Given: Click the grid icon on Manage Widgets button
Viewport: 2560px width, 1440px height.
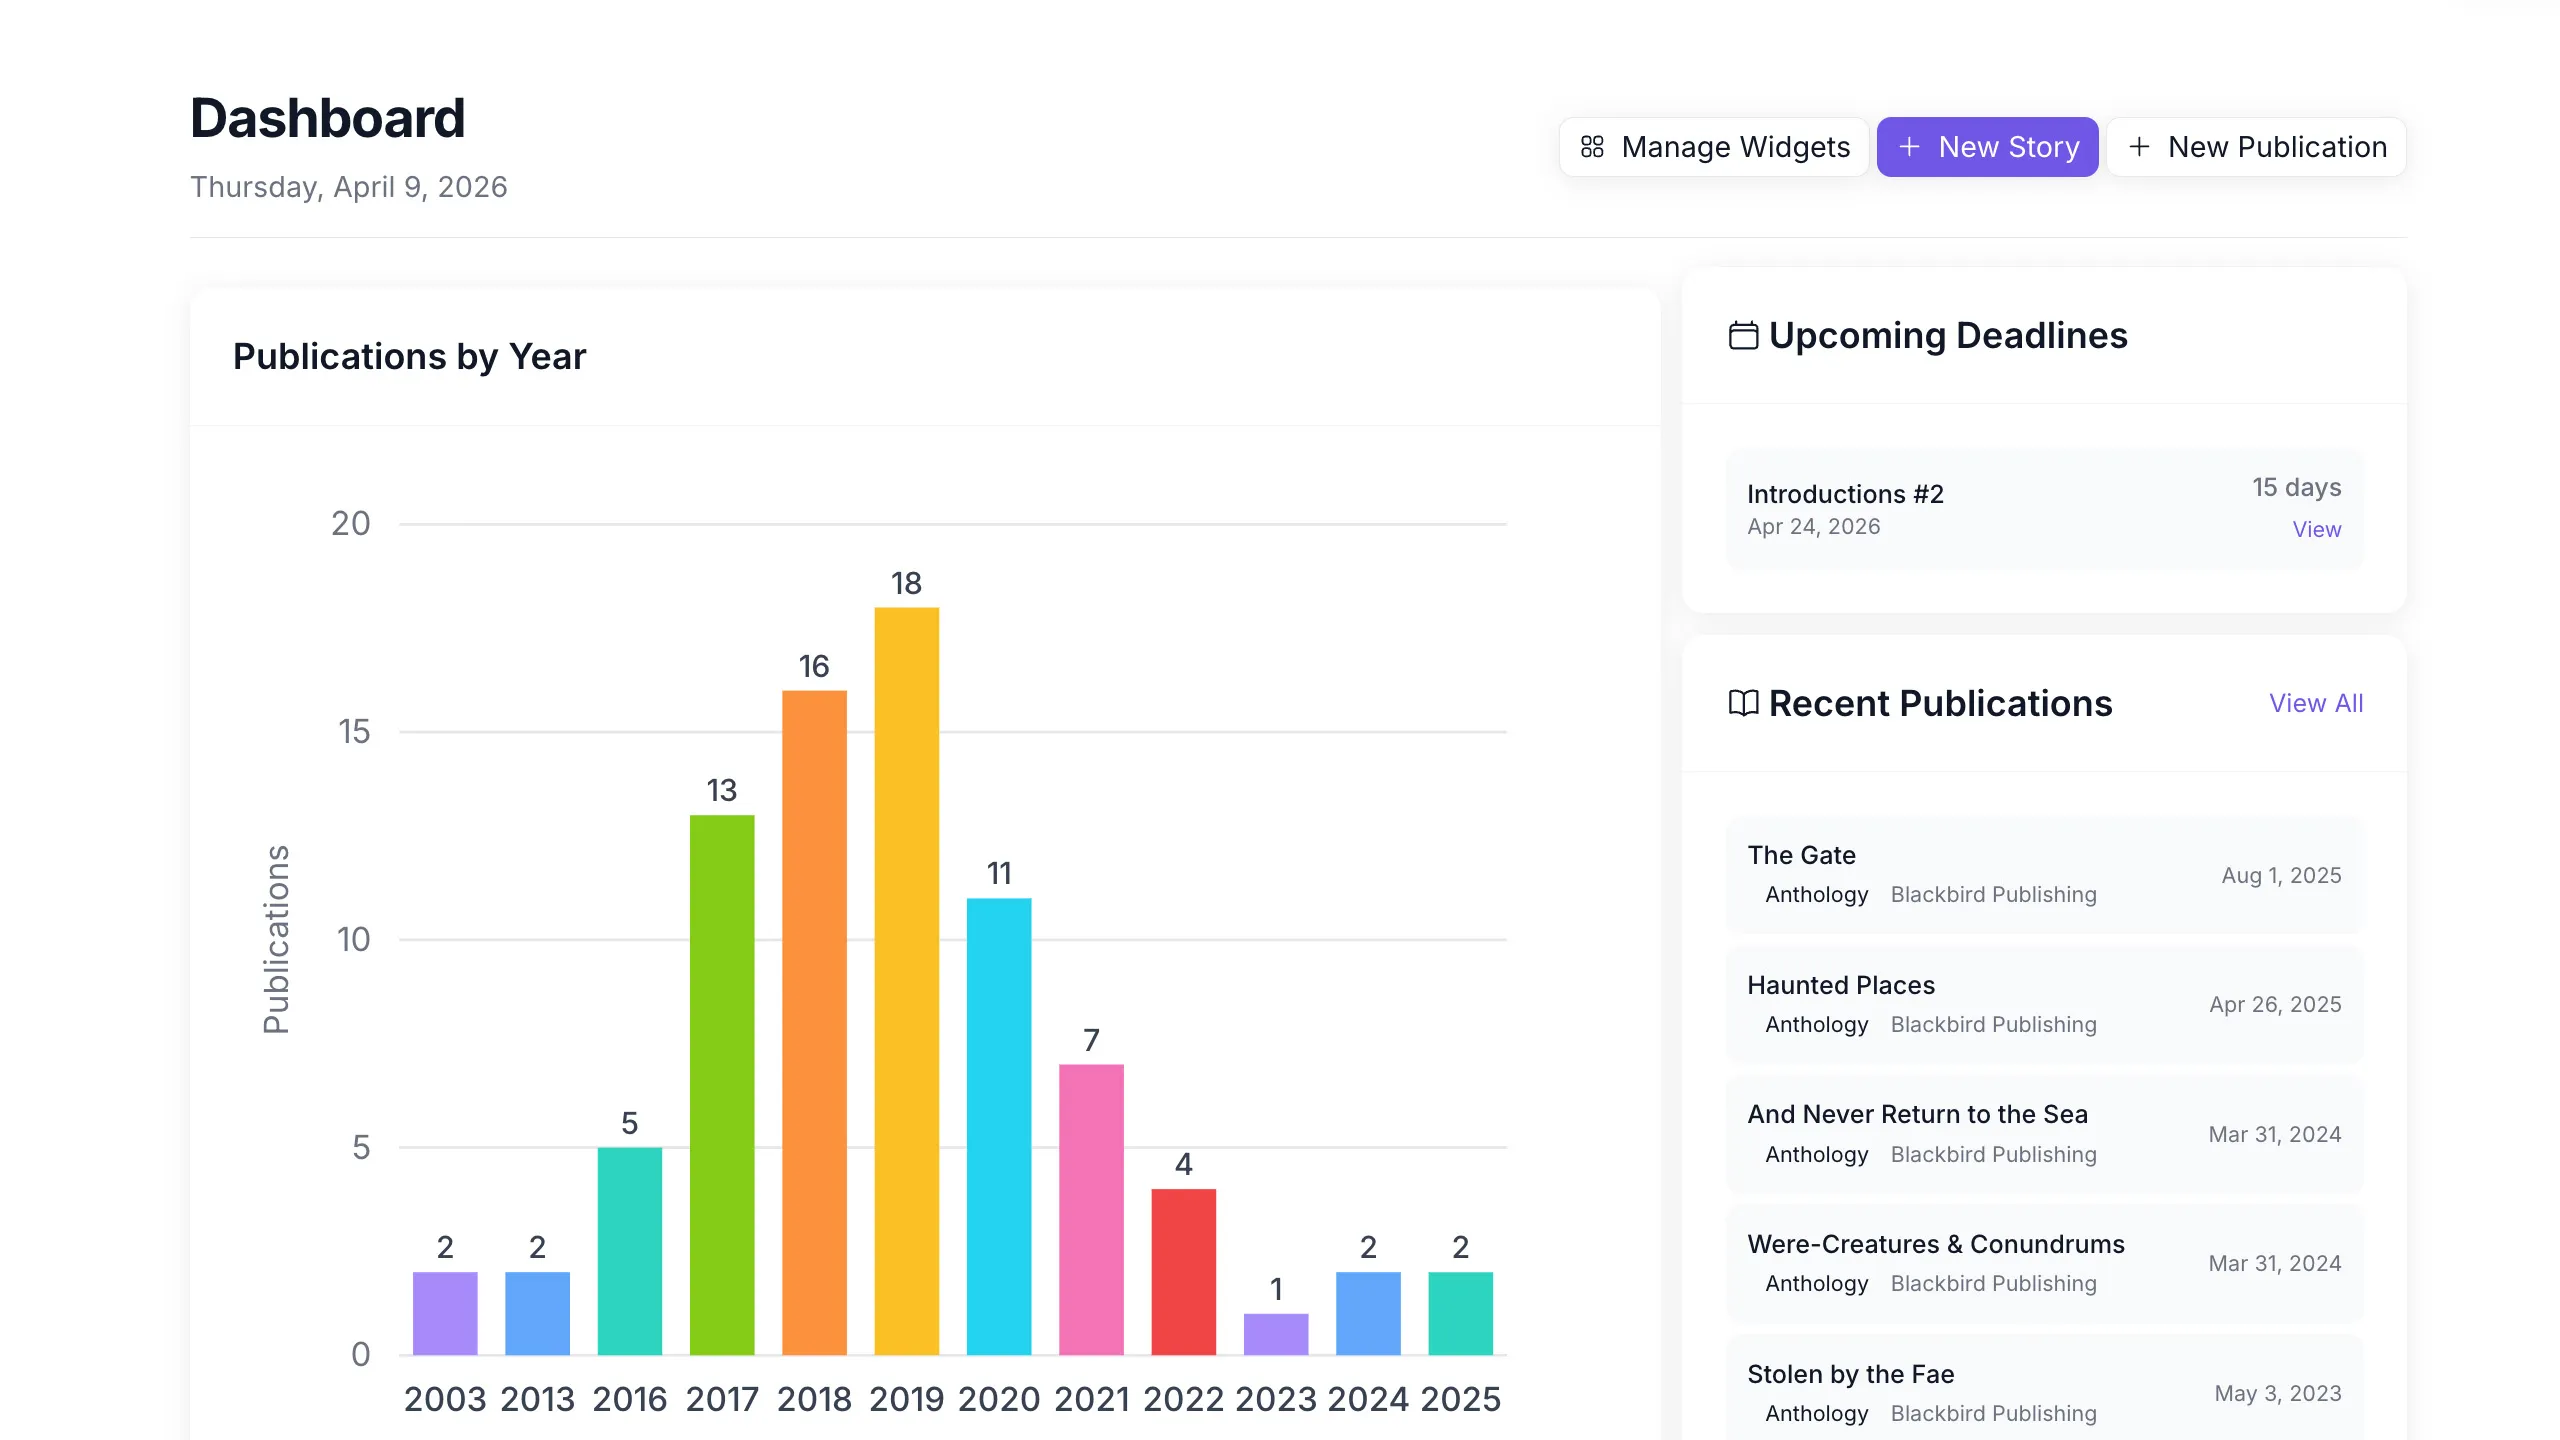Looking at the screenshot, I should tap(1593, 146).
